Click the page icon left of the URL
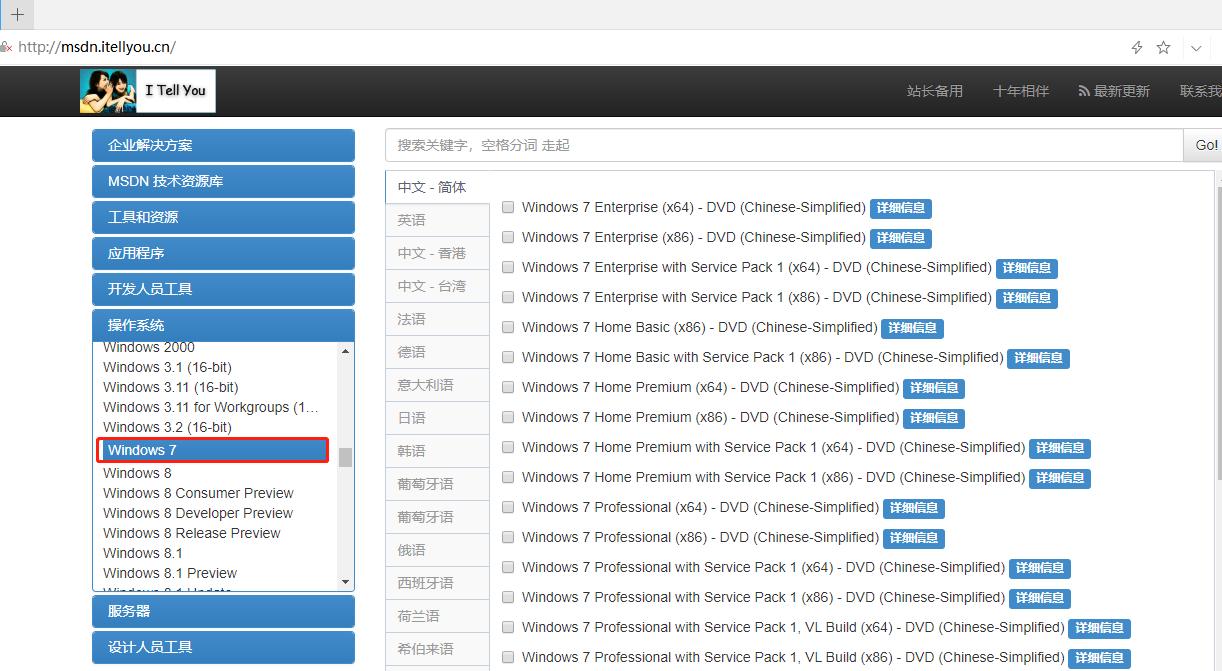 pos(8,46)
